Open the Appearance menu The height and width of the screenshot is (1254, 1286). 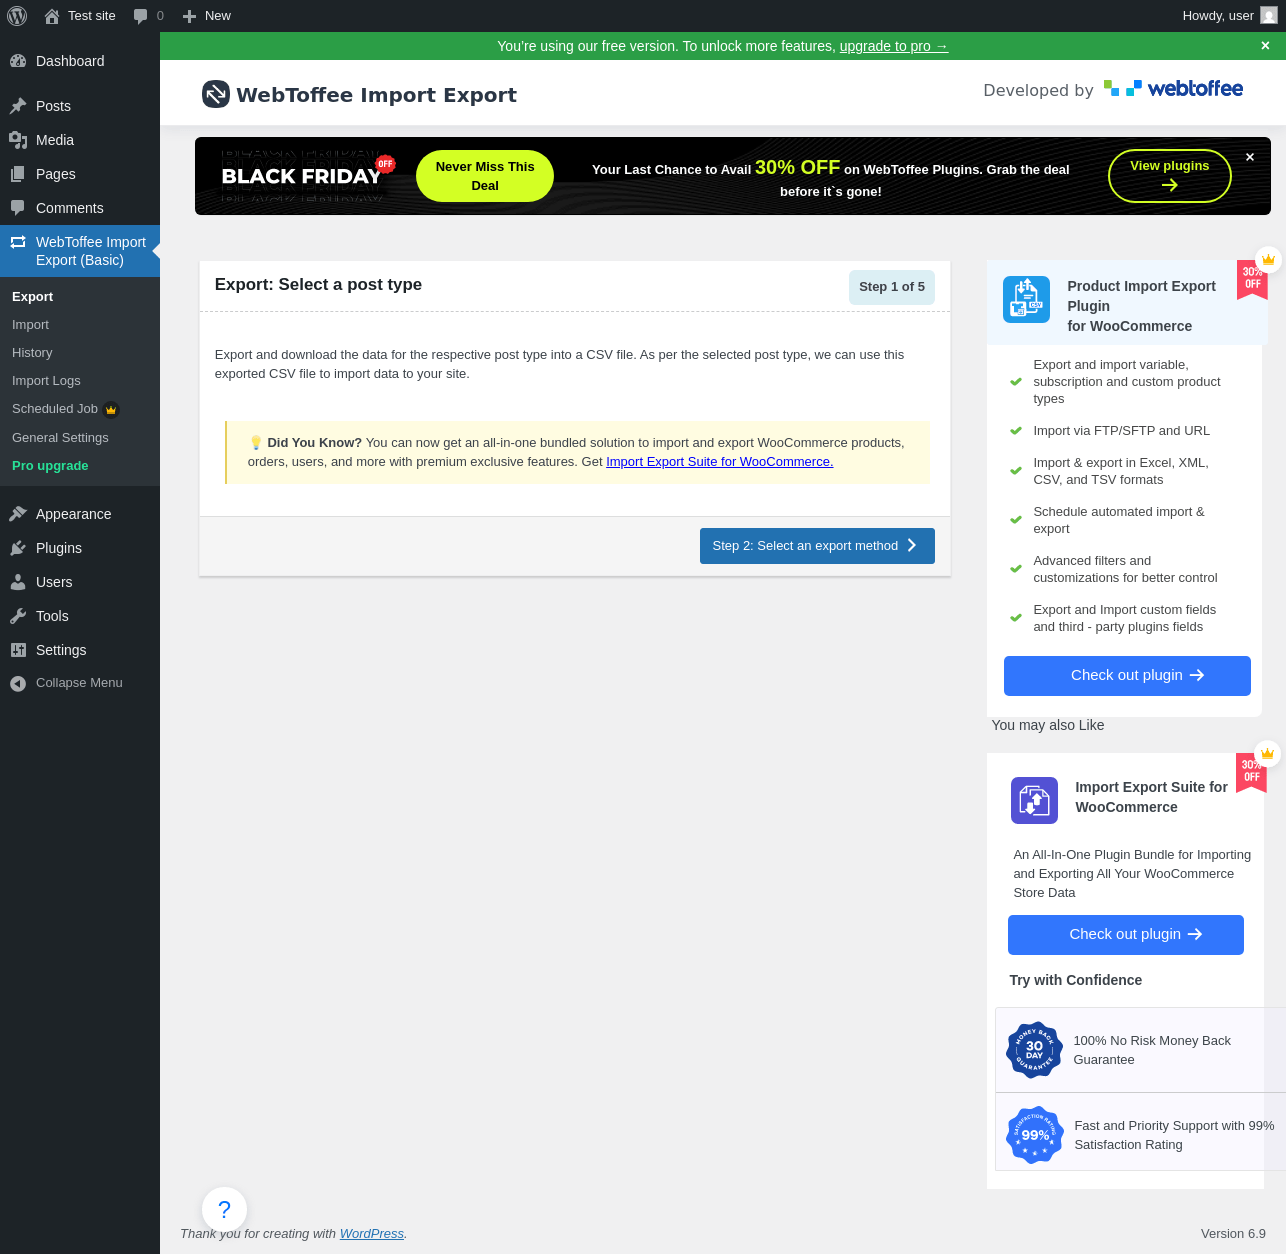(x=80, y=514)
